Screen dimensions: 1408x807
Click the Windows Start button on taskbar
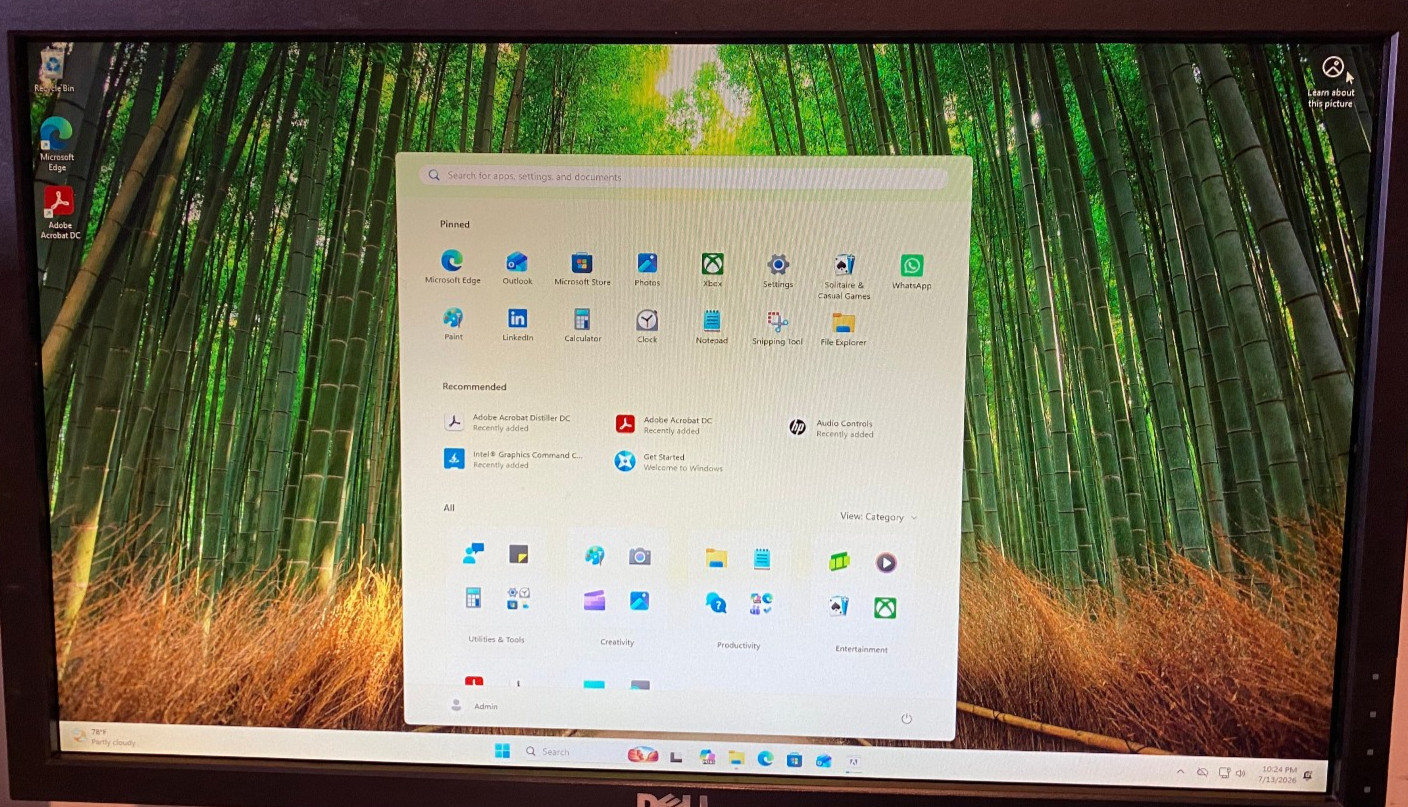(x=502, y=751)
